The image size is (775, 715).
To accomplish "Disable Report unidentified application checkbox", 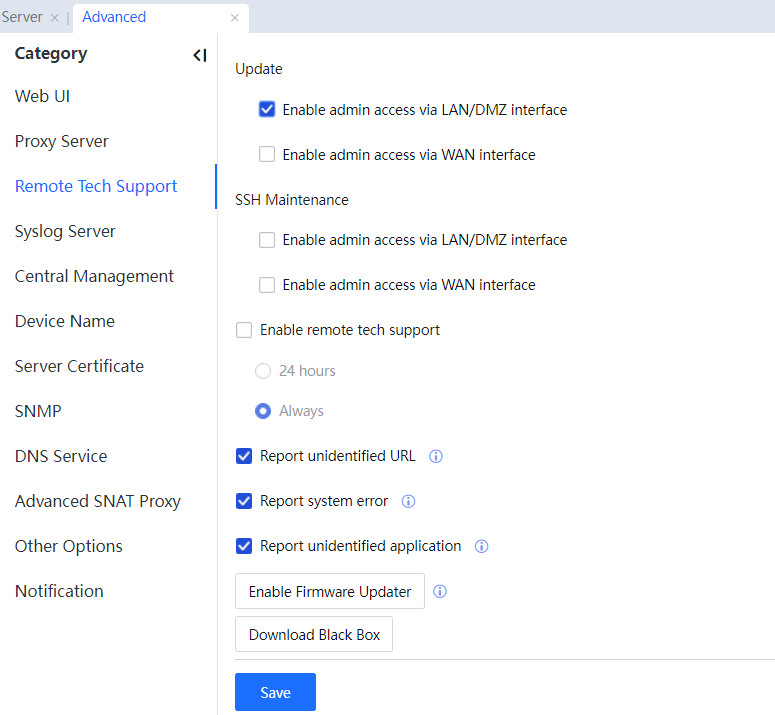I will 244,546.
